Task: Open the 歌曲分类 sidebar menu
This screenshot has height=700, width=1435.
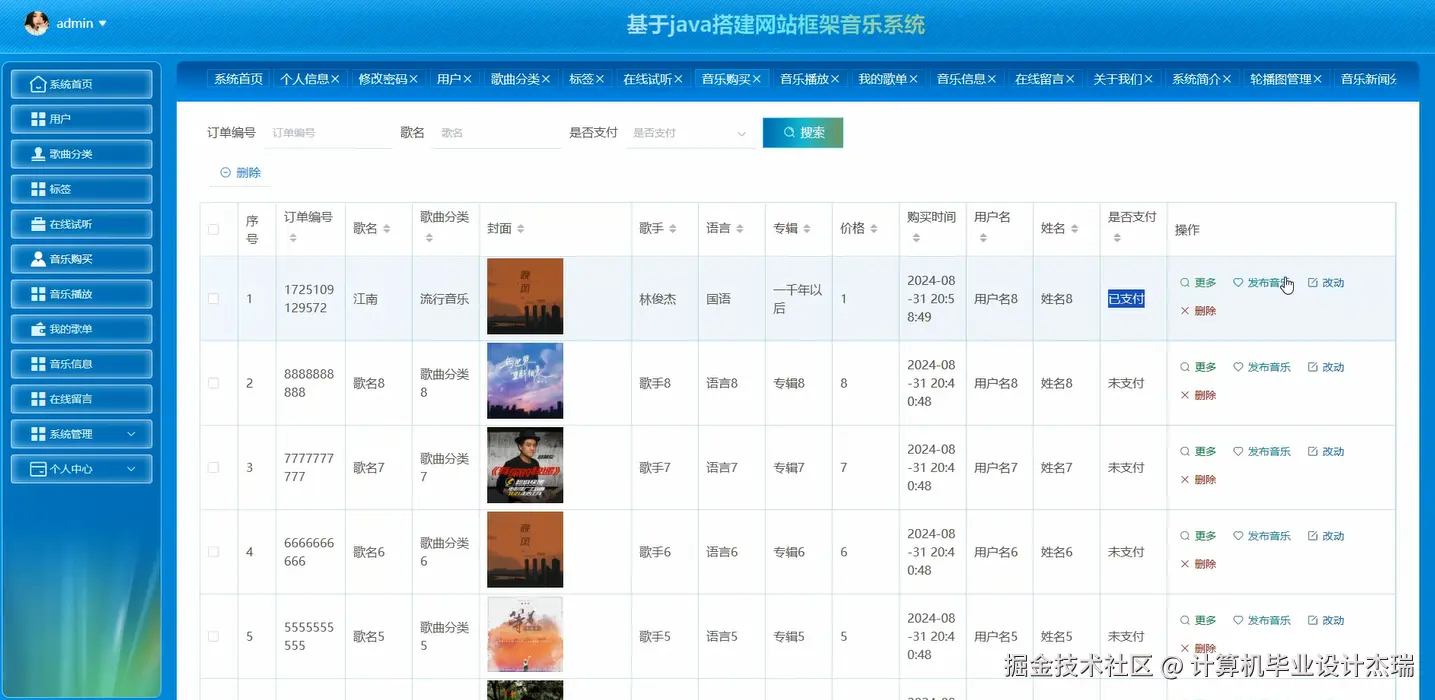Action: tap(81, 154)
